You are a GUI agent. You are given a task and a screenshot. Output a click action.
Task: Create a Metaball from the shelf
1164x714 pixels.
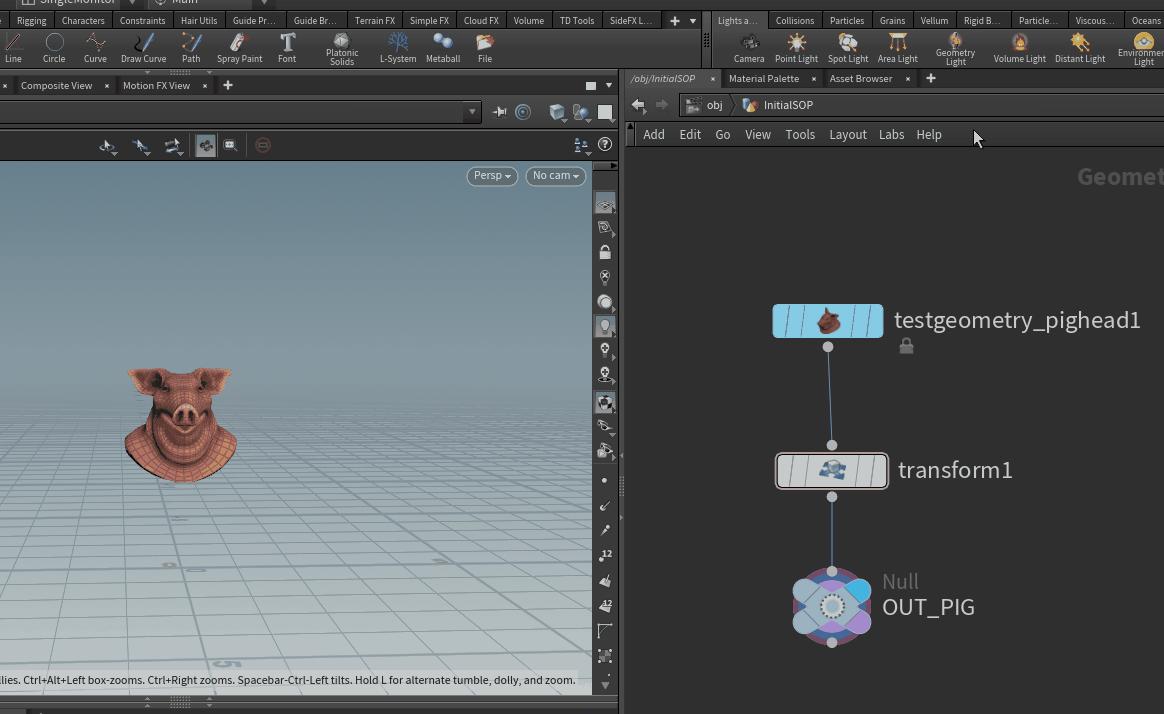coord(442,47)
